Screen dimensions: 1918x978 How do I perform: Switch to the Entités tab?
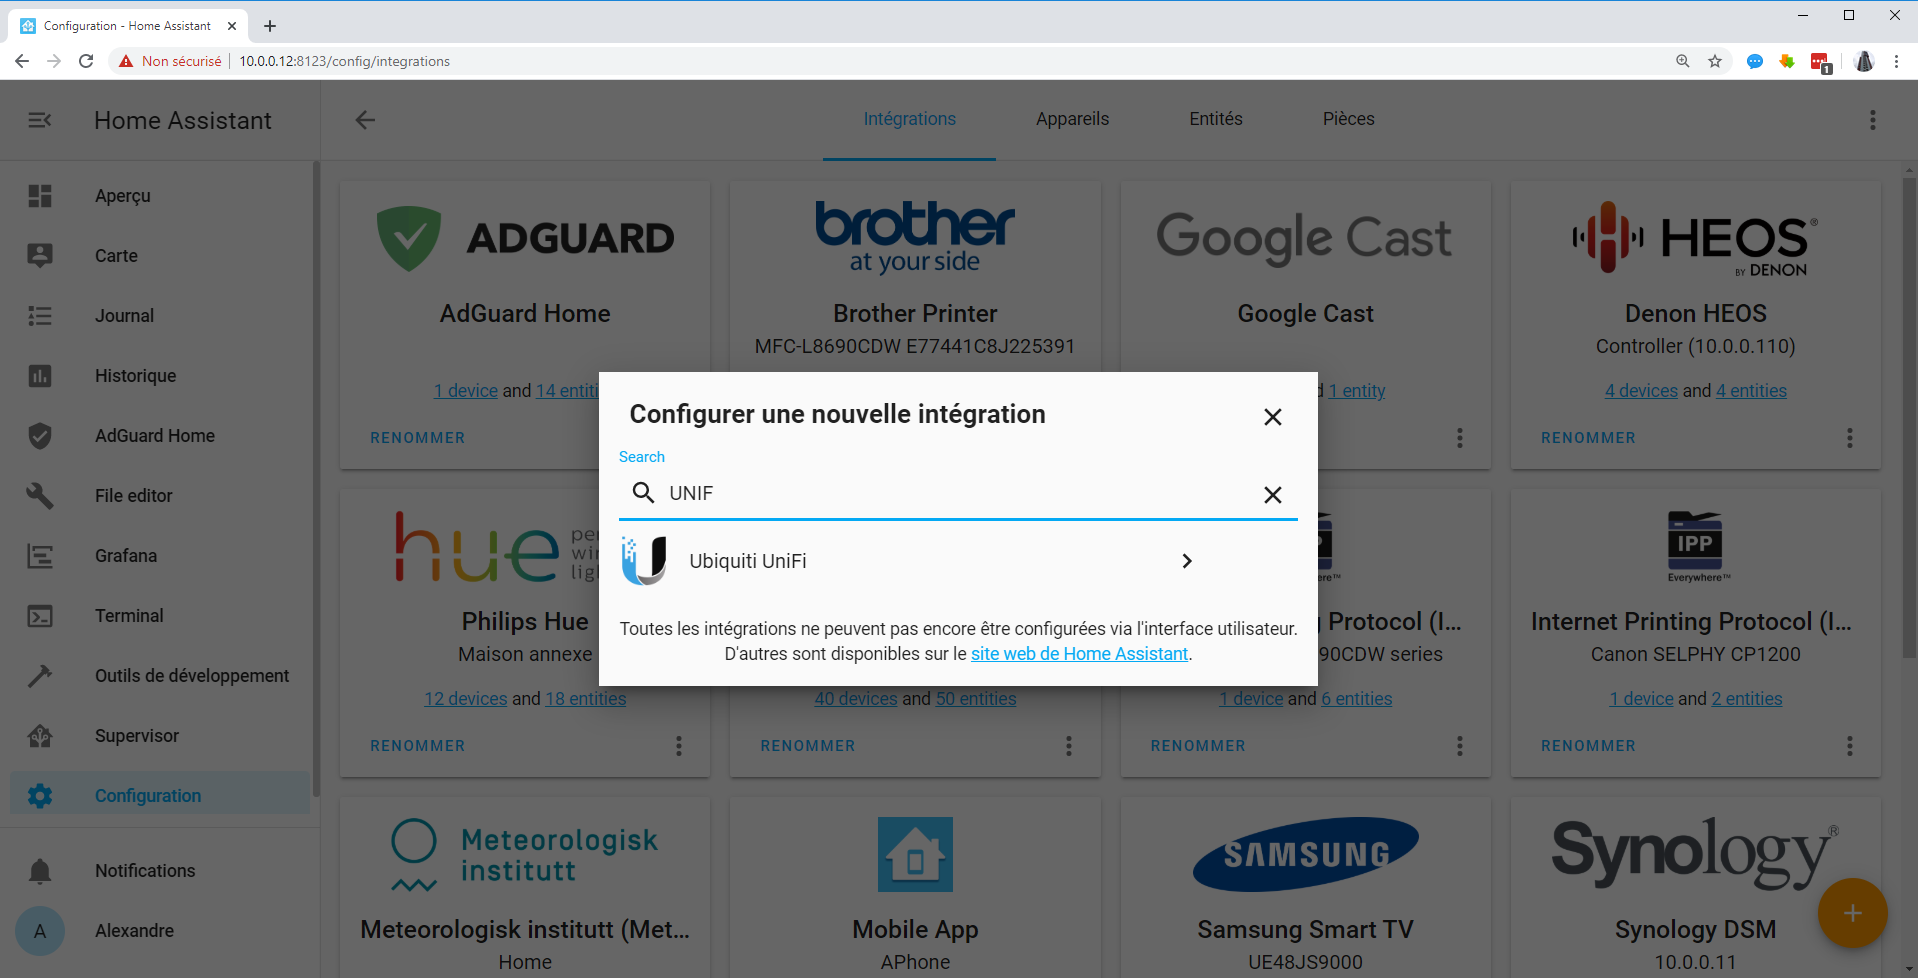coord(1216,119)
